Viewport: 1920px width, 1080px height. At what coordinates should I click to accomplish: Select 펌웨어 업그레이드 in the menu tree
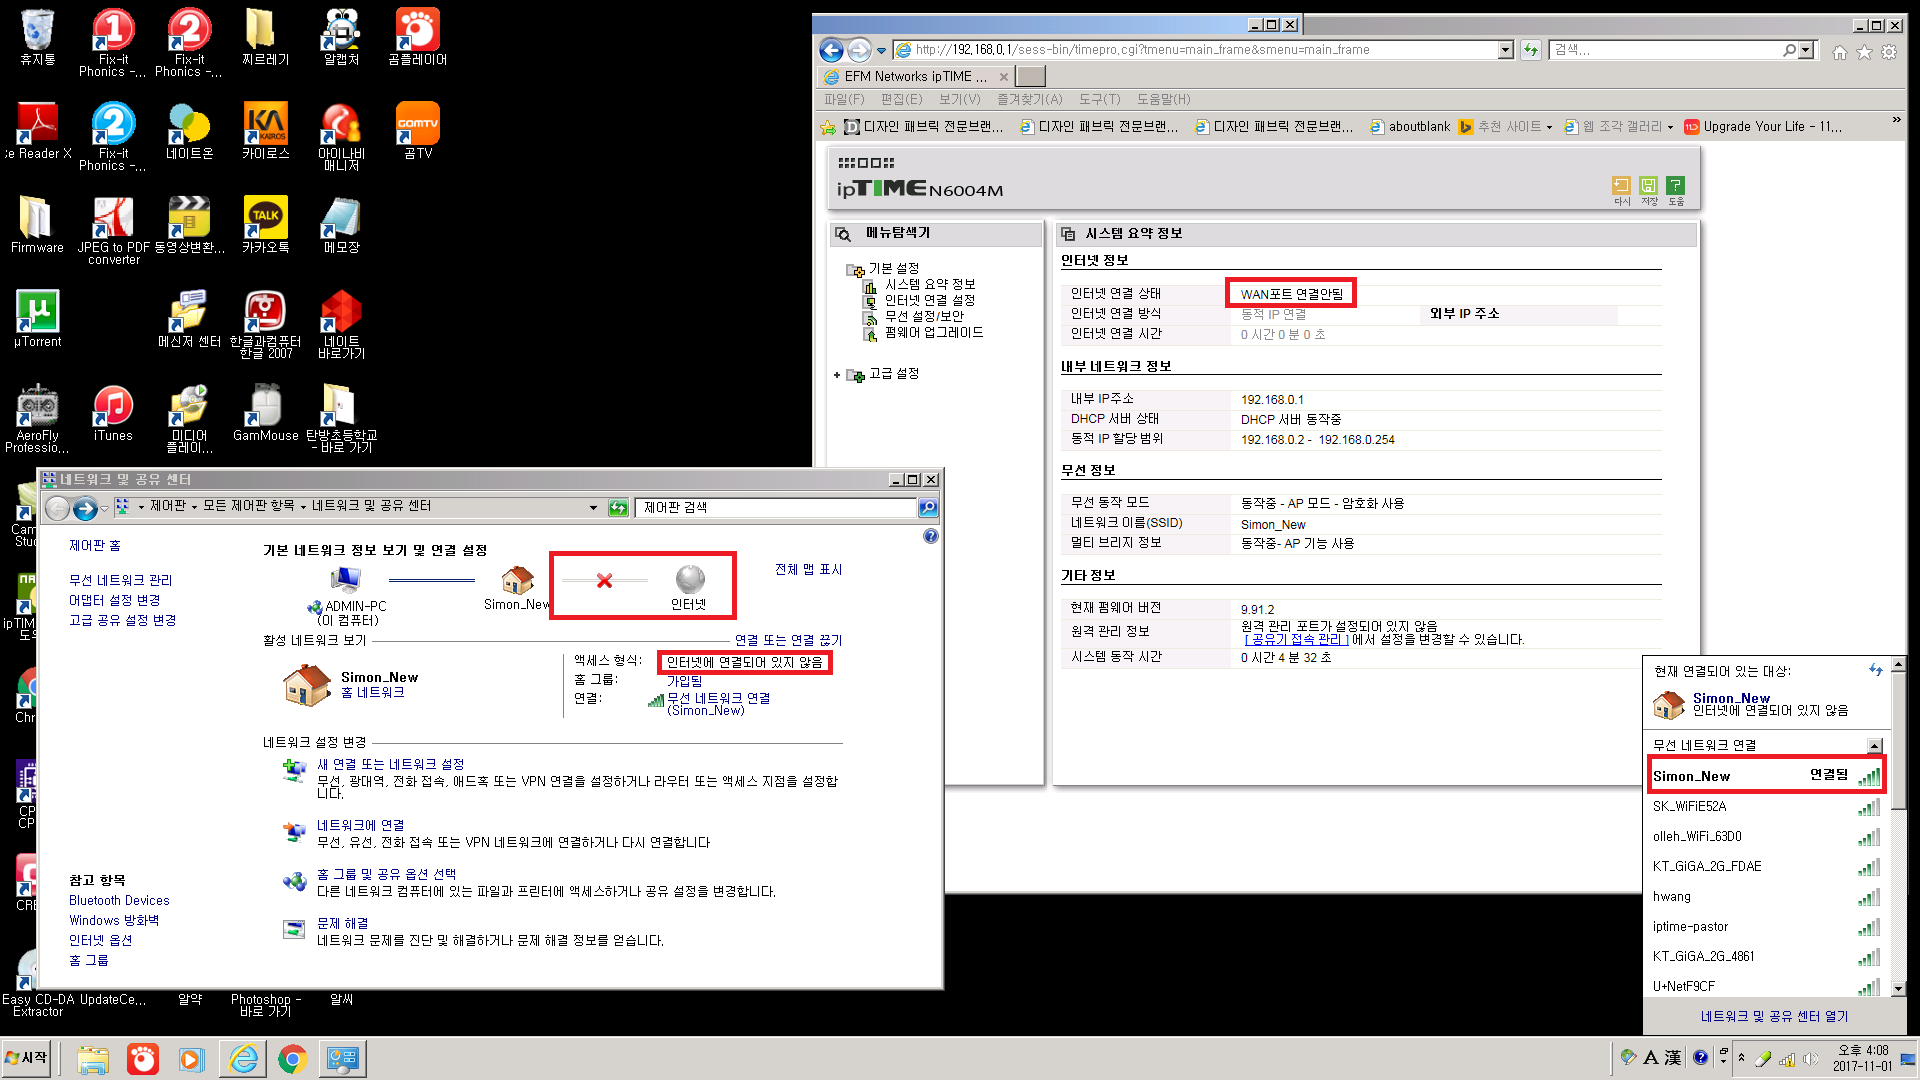[934, 333]
